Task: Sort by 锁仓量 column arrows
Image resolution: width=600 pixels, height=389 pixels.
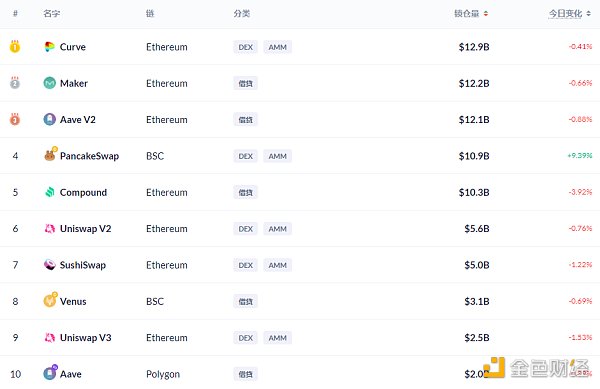Action: (486, 14)
